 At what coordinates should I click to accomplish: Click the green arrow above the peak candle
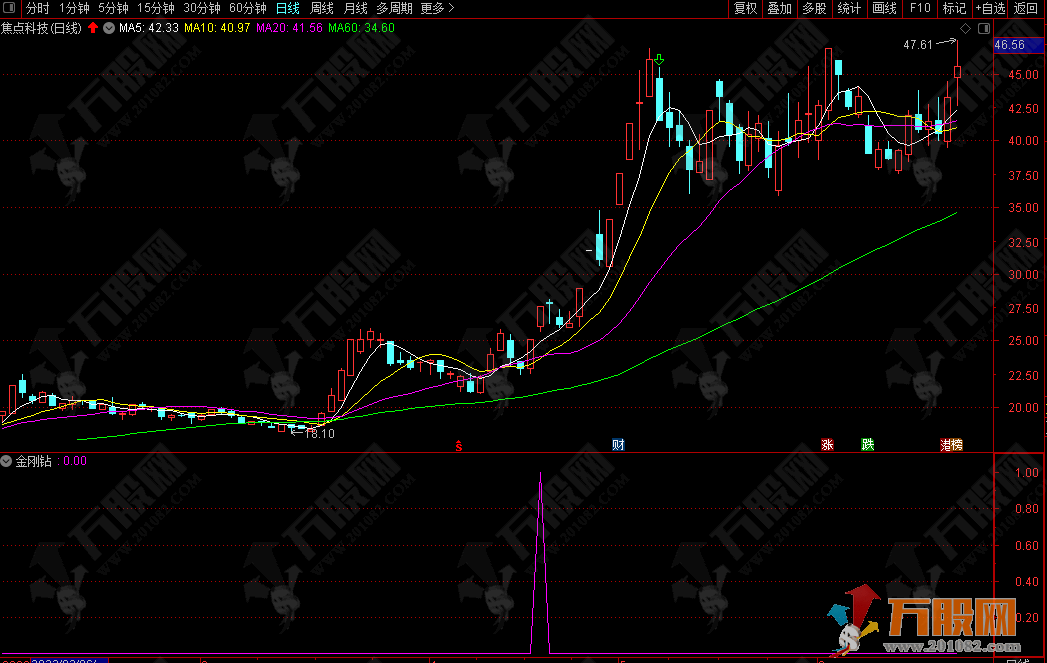coord(659,59)
